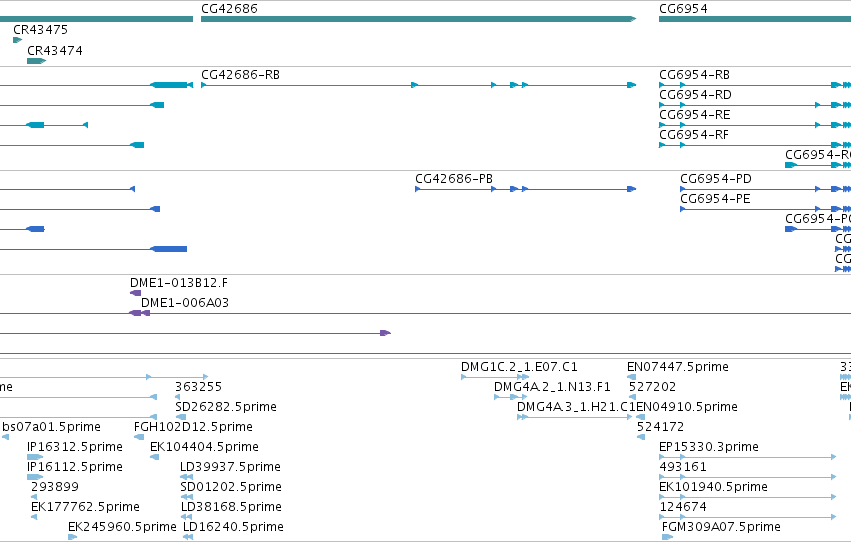The image size is (851, 542).
Task: Select EST IP16112.5prime
Action: click(x=75, y=467)
